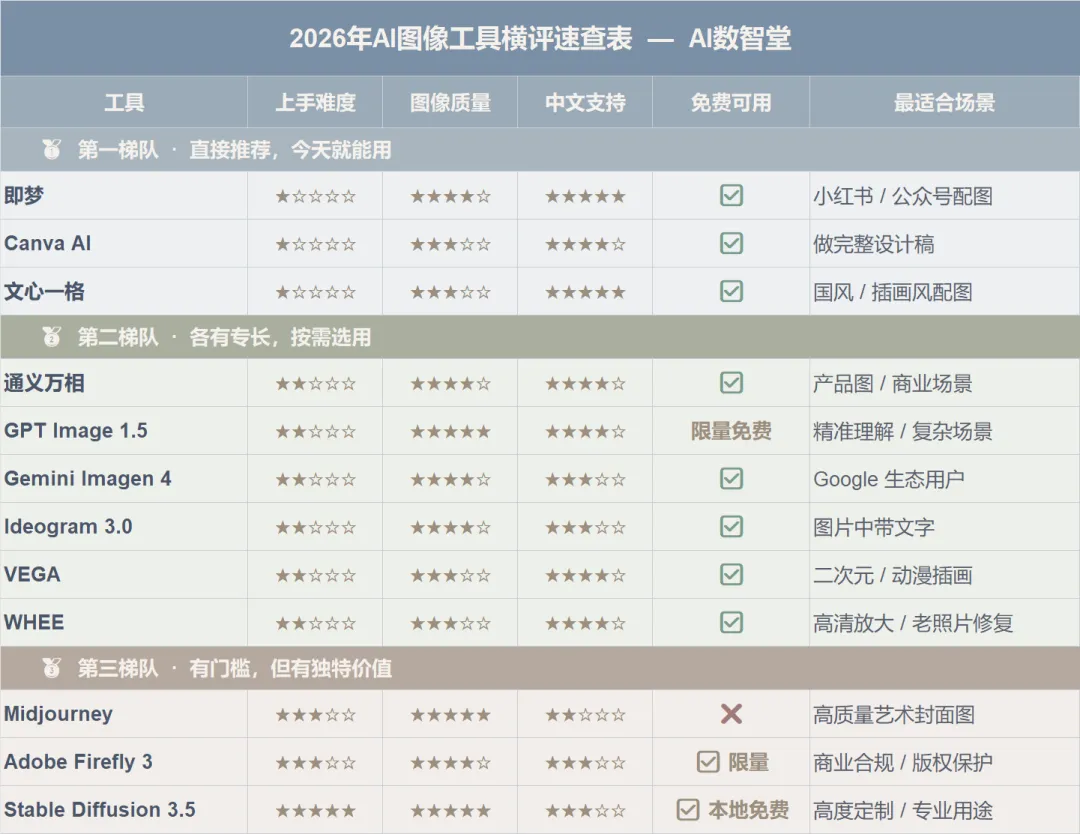This screenshot has height=834, width=1080.
Task: Click the 中文支持 star rating for Gemini Imagen 4
Action: (x=585, y=479)
